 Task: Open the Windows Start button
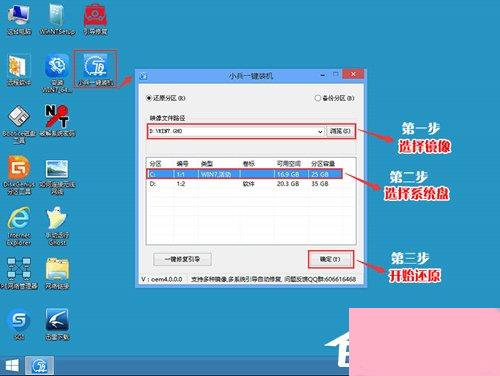point(12,366)
